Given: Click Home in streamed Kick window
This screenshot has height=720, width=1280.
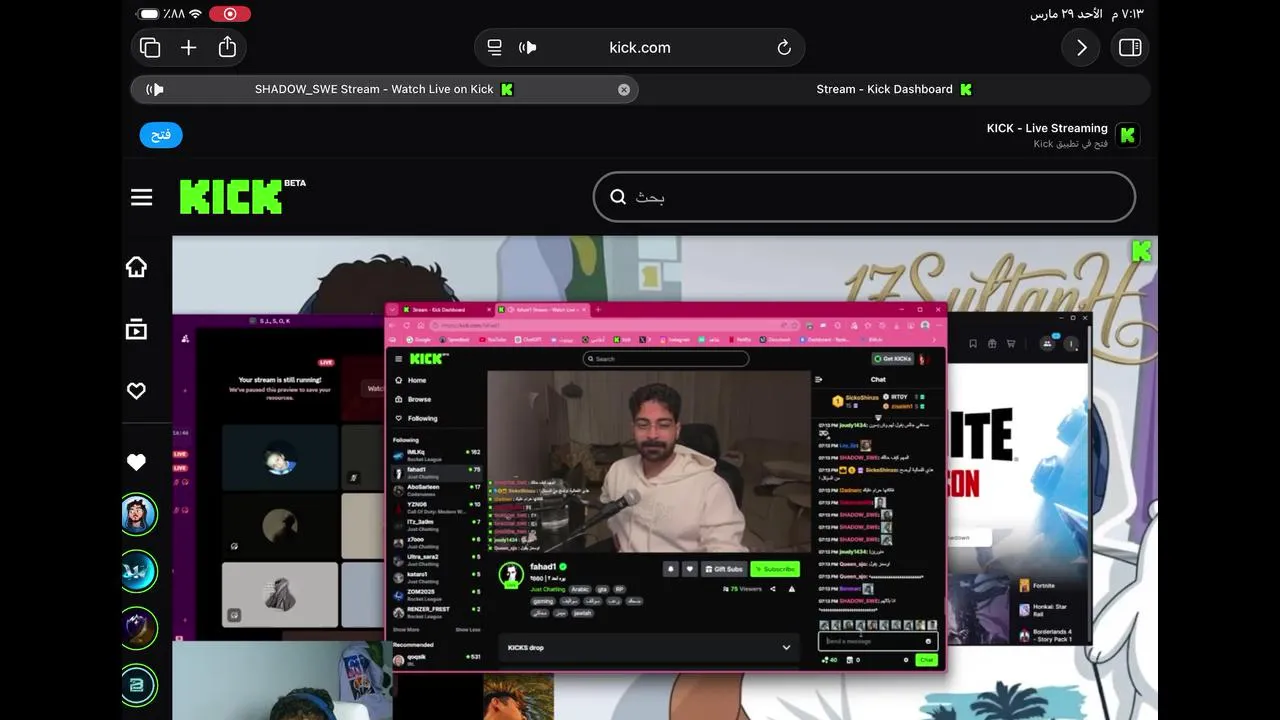Looking at the screenshot, I should [411, 380].
